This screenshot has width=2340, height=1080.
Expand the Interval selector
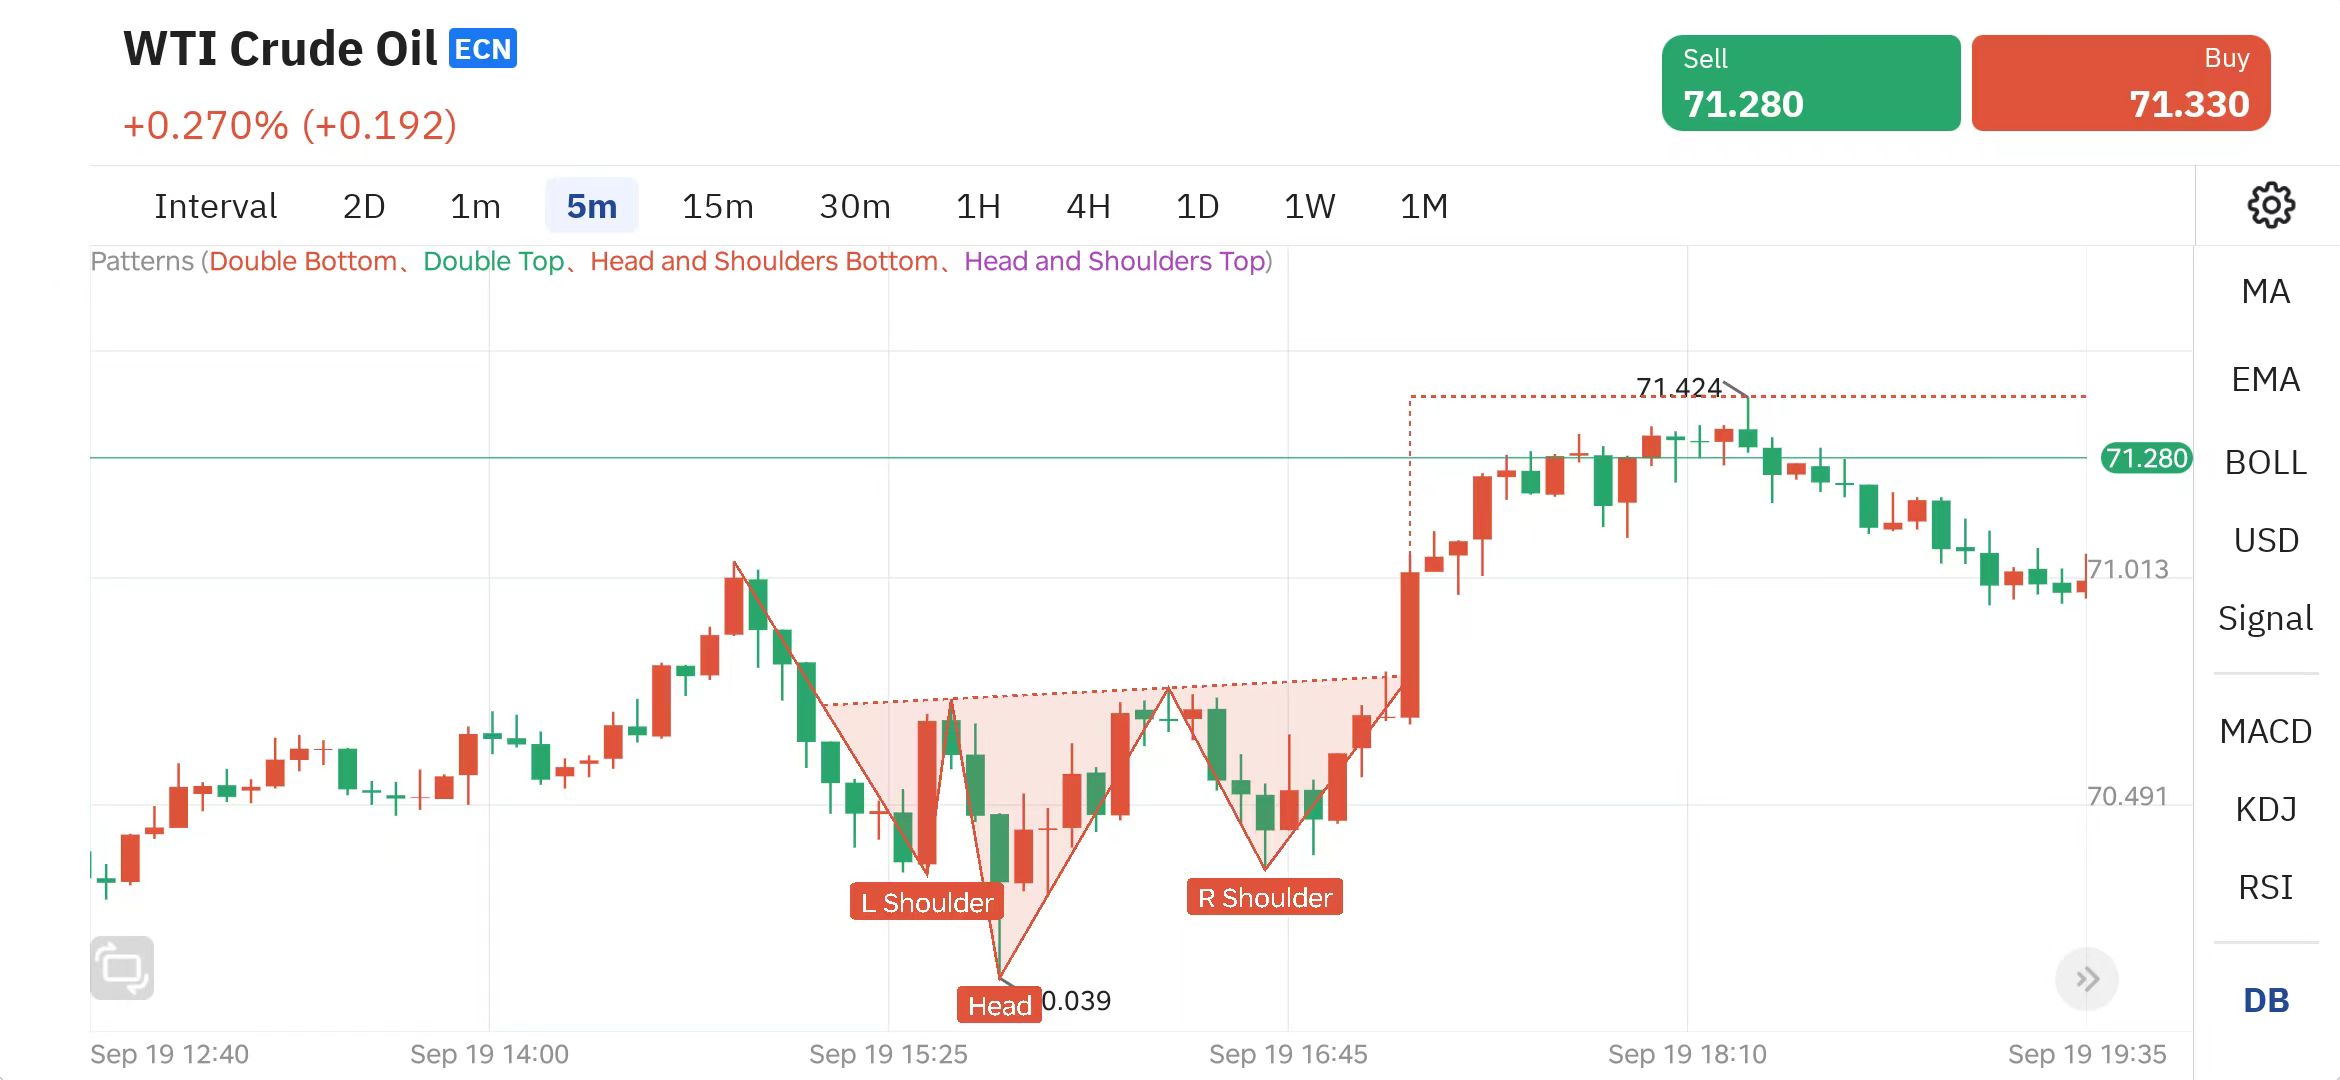(215, 207)
